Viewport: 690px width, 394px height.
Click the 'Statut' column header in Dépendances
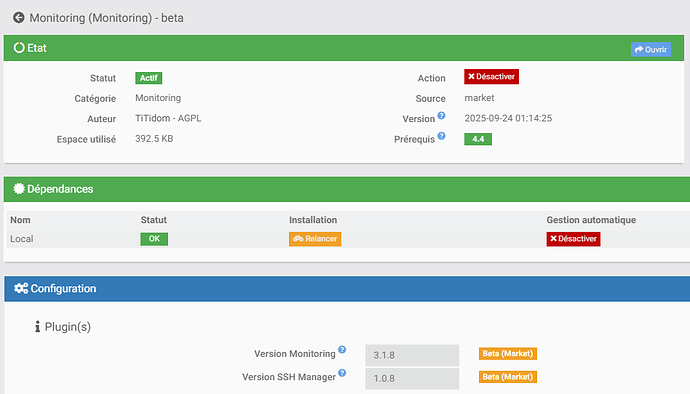click(154, 220)
